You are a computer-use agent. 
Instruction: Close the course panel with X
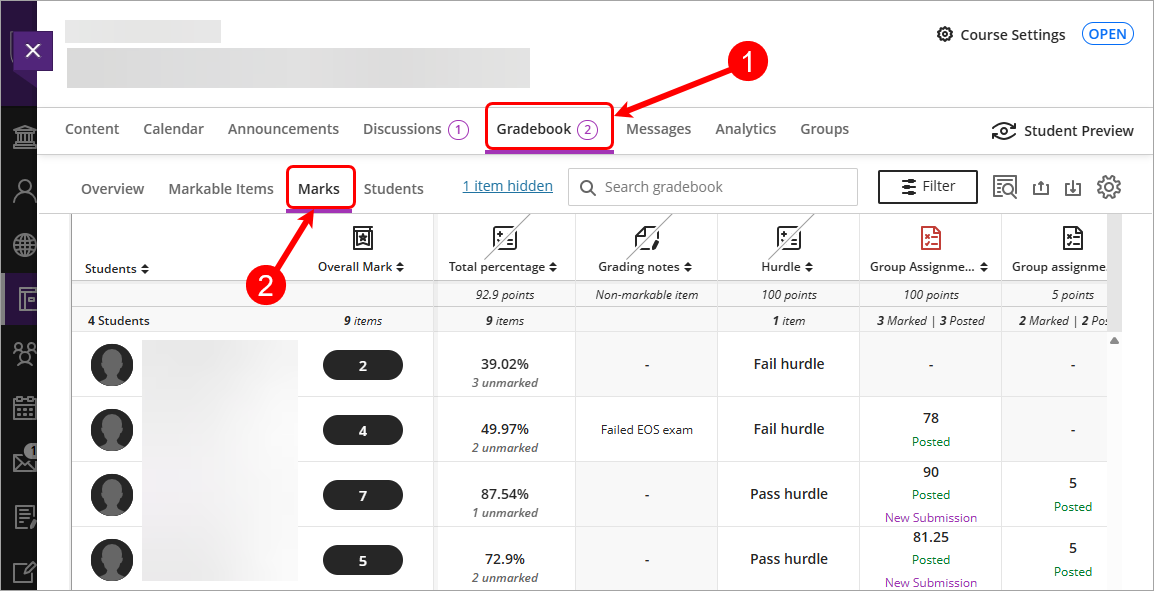tap(33, 50)
